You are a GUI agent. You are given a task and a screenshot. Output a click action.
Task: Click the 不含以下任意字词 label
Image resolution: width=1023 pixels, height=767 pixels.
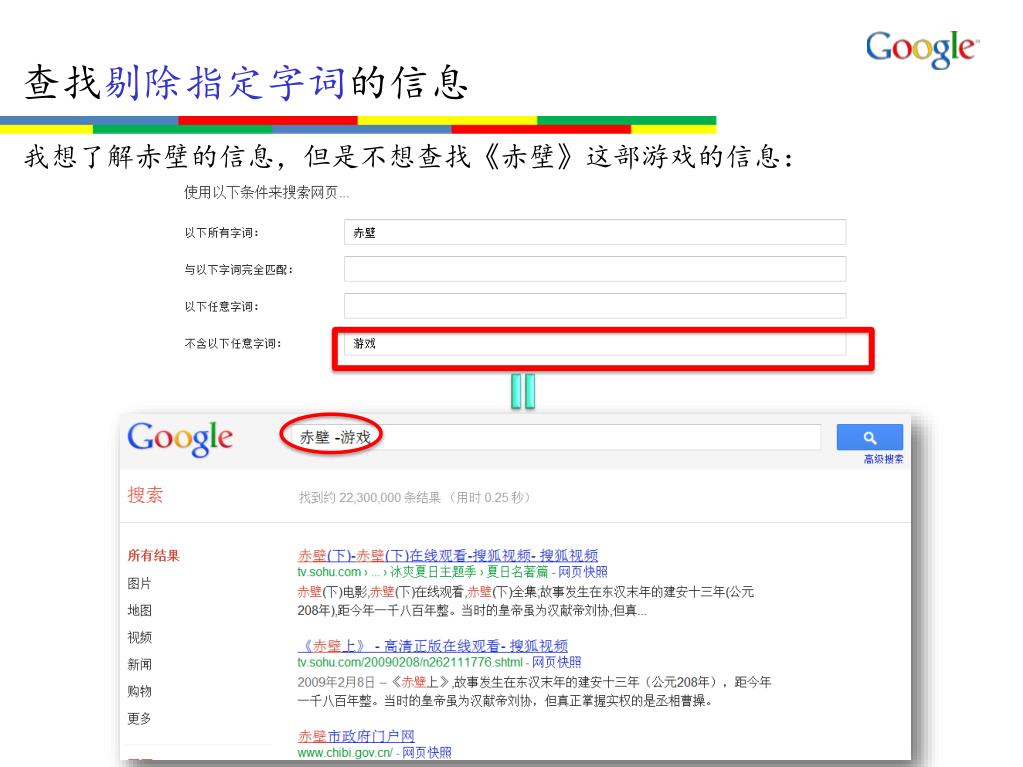coord(233,344)
